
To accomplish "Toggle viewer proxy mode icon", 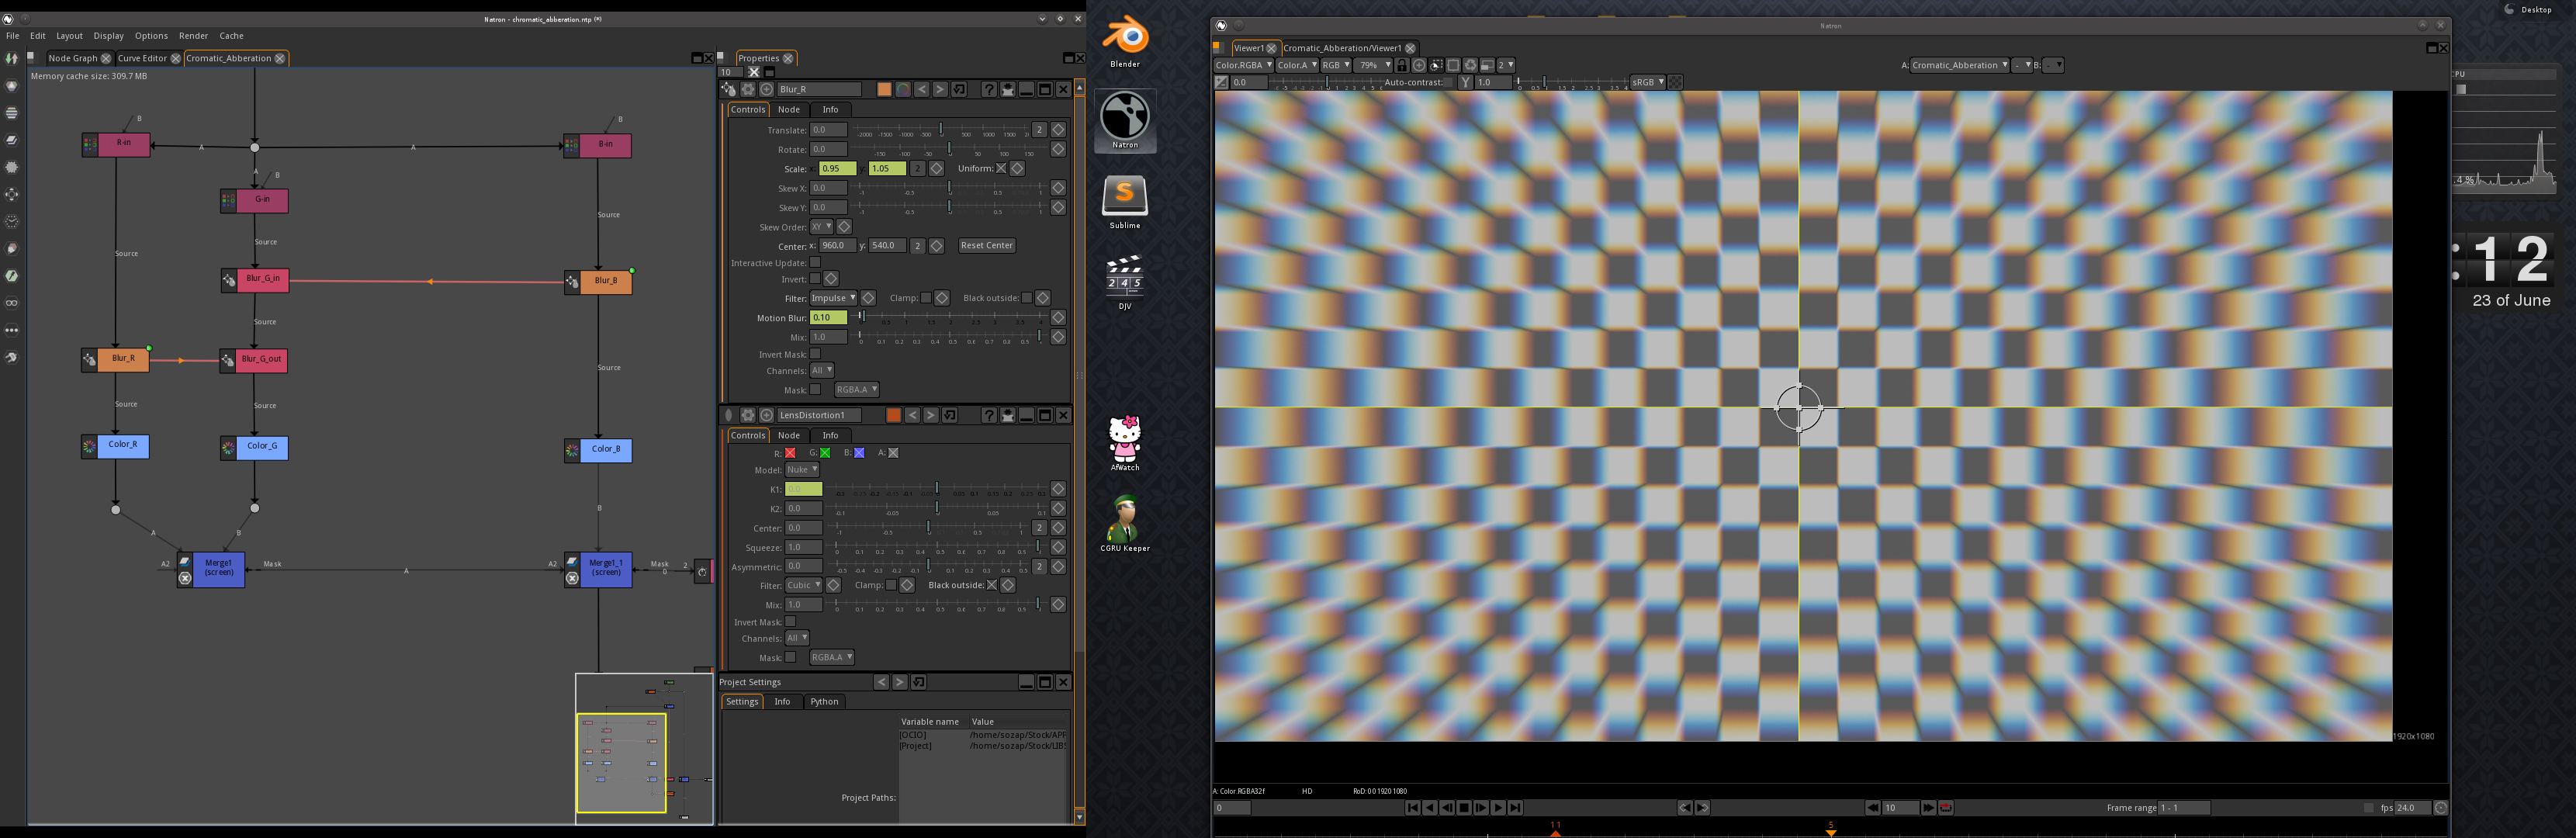I will tap(1487, 65).
